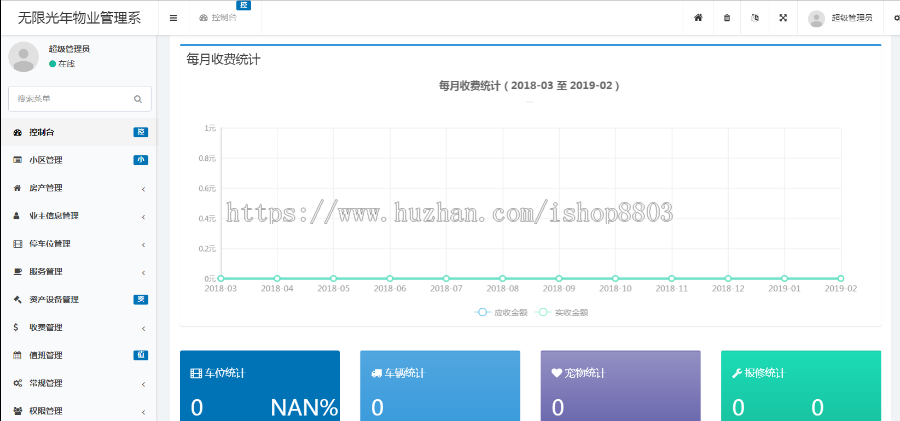The height and width of the screenshot is (421, 900).
Task: Click the 车位统计 card title
Action: click(x=225, y=373)
